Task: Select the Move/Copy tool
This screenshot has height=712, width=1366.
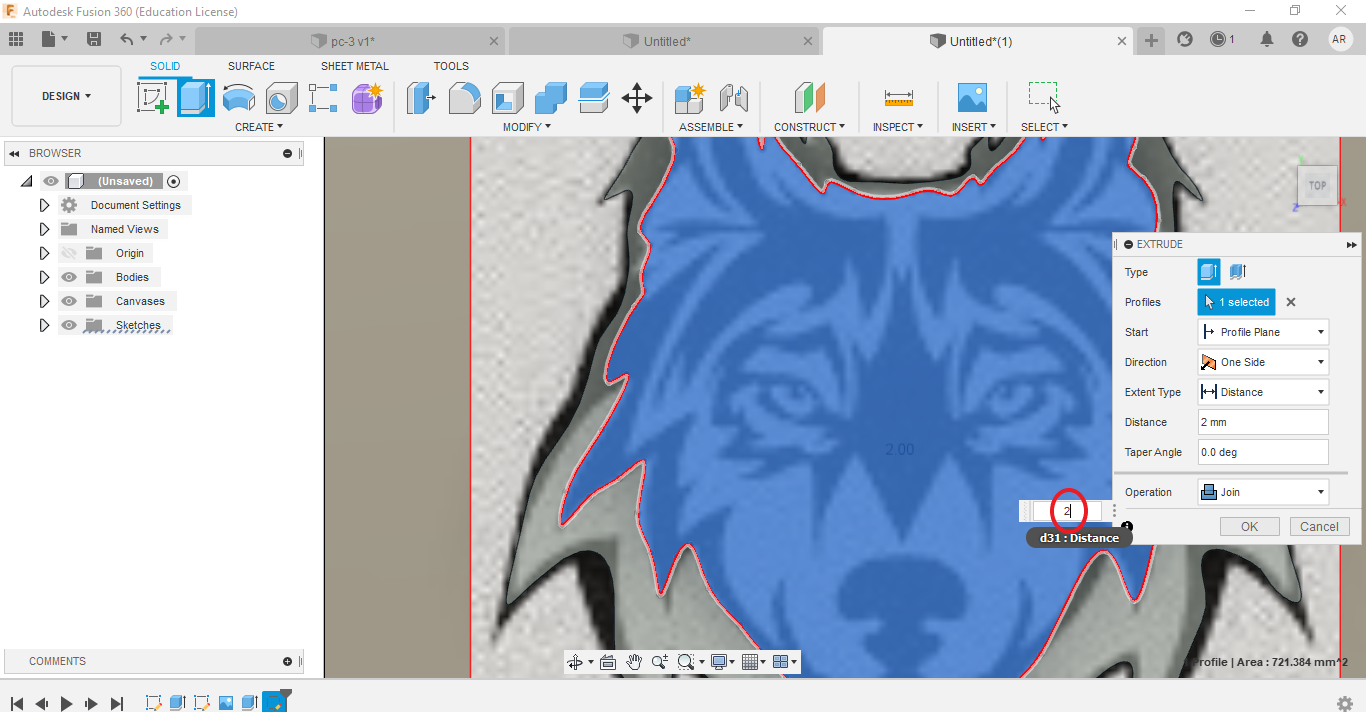Action: [x=637, y=98]
